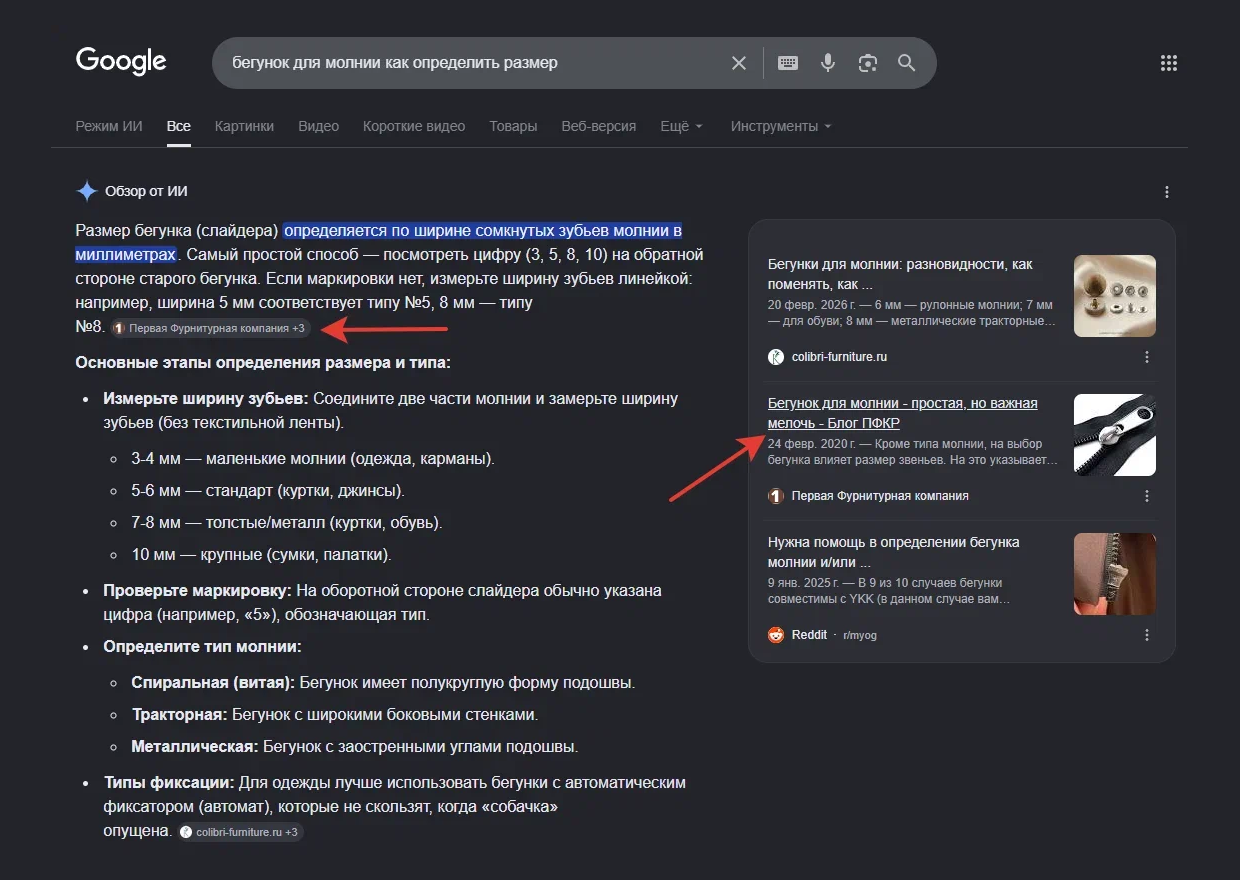Viewport: 1240px width, 880px height.
Task: Click the line 10 мм — крупные
Action: pos(261,554)
